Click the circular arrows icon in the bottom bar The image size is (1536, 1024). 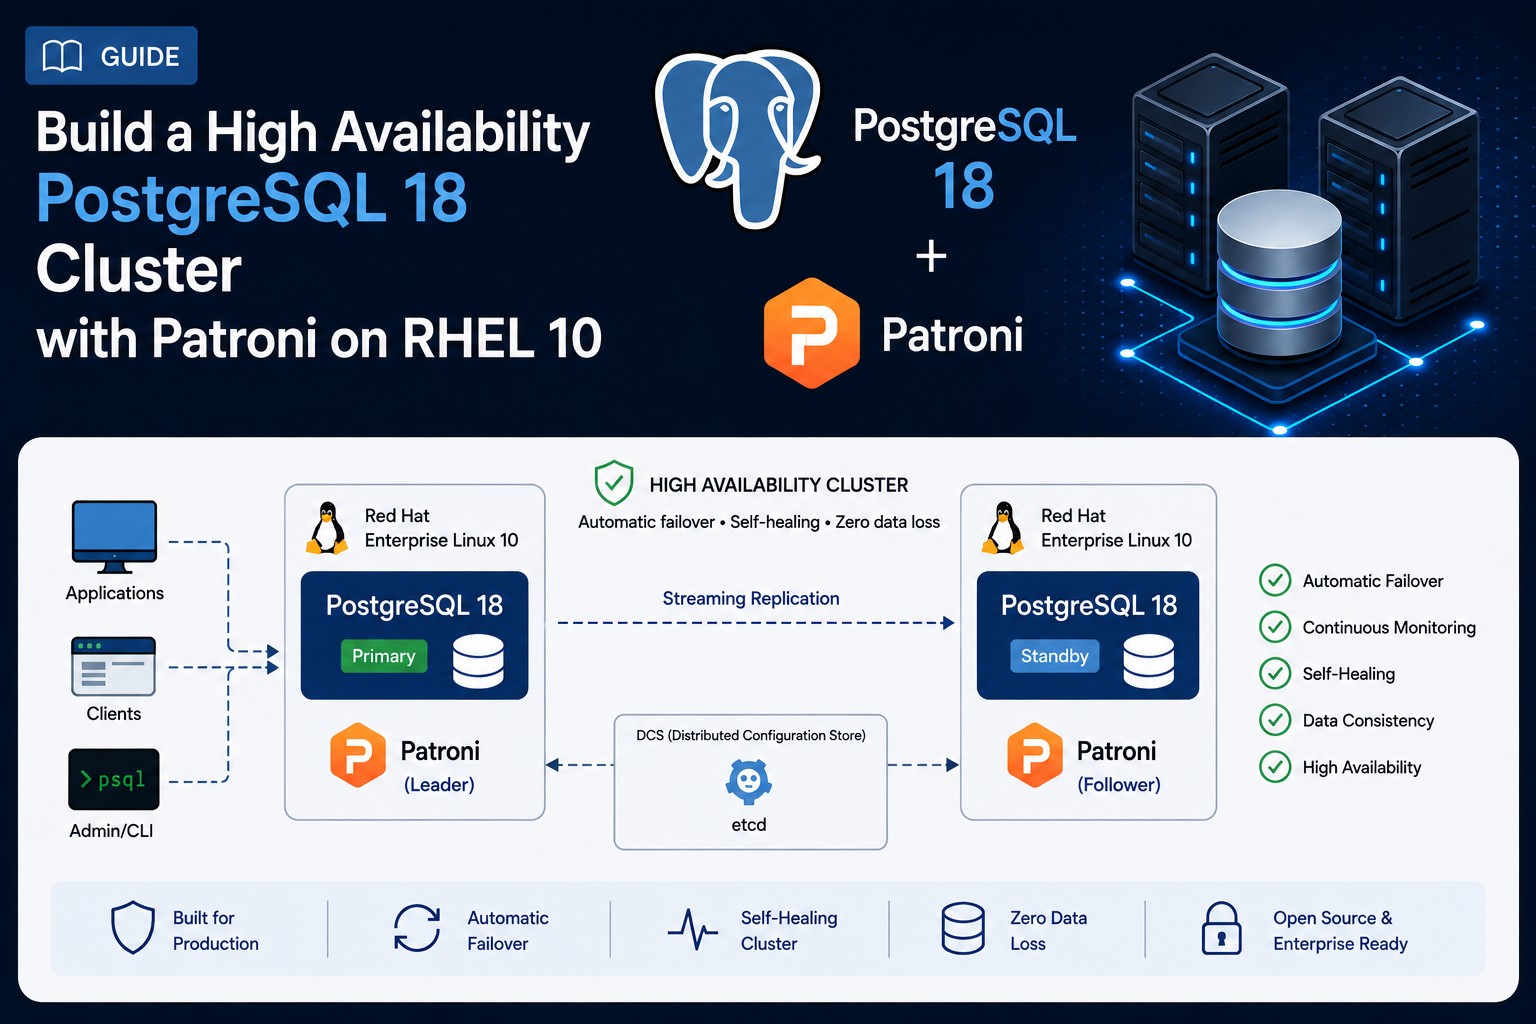tap(417, 928)
